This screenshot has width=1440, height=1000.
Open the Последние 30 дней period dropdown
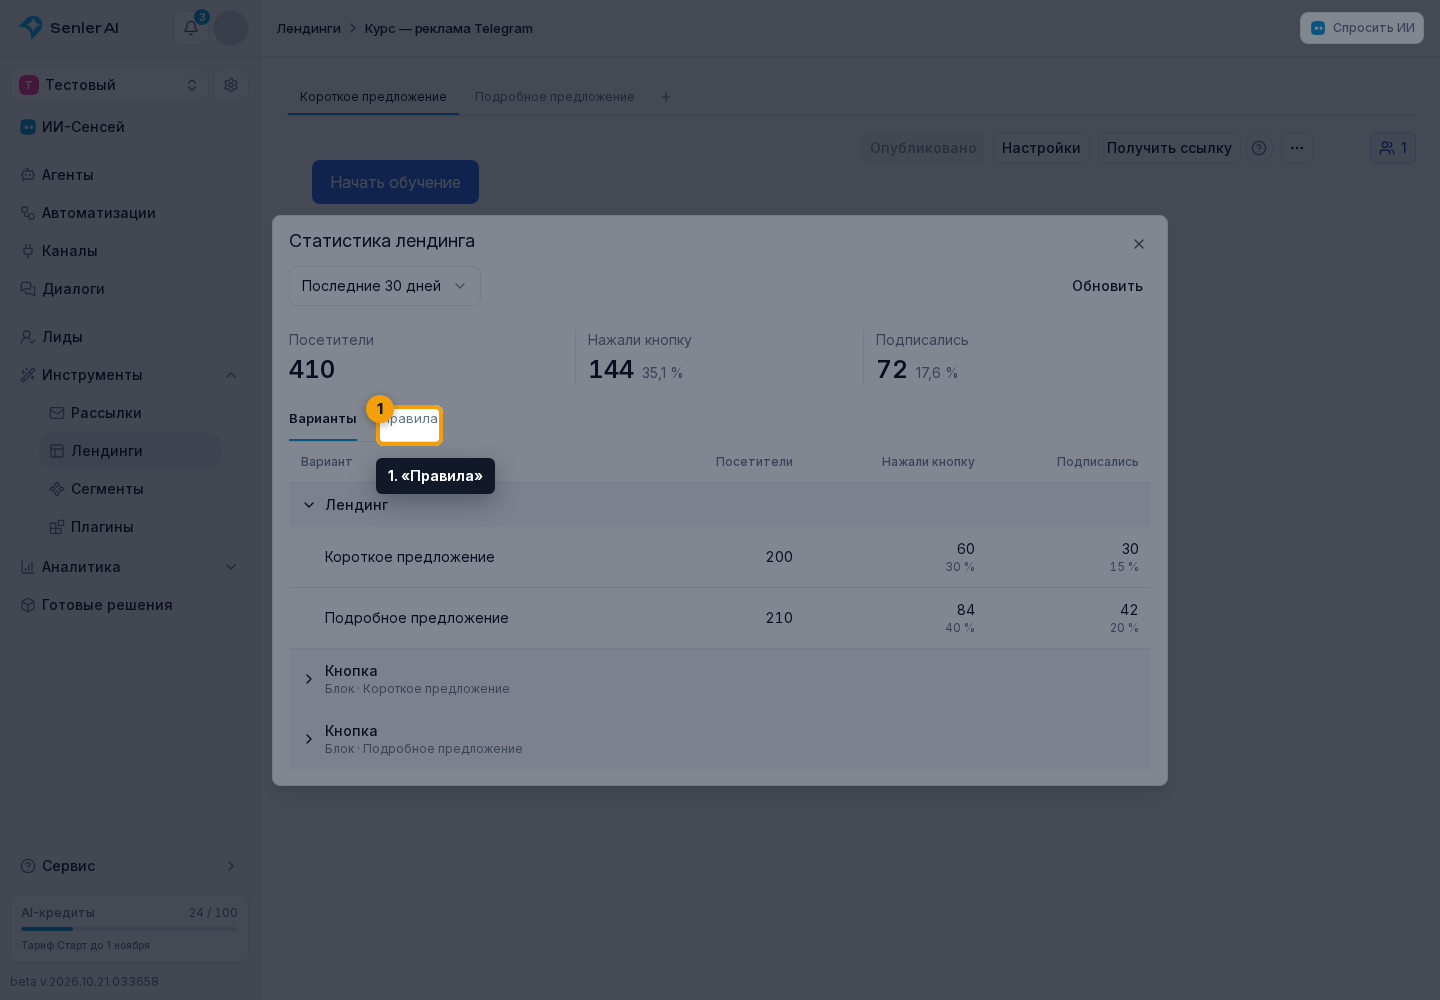coord(384,286)
